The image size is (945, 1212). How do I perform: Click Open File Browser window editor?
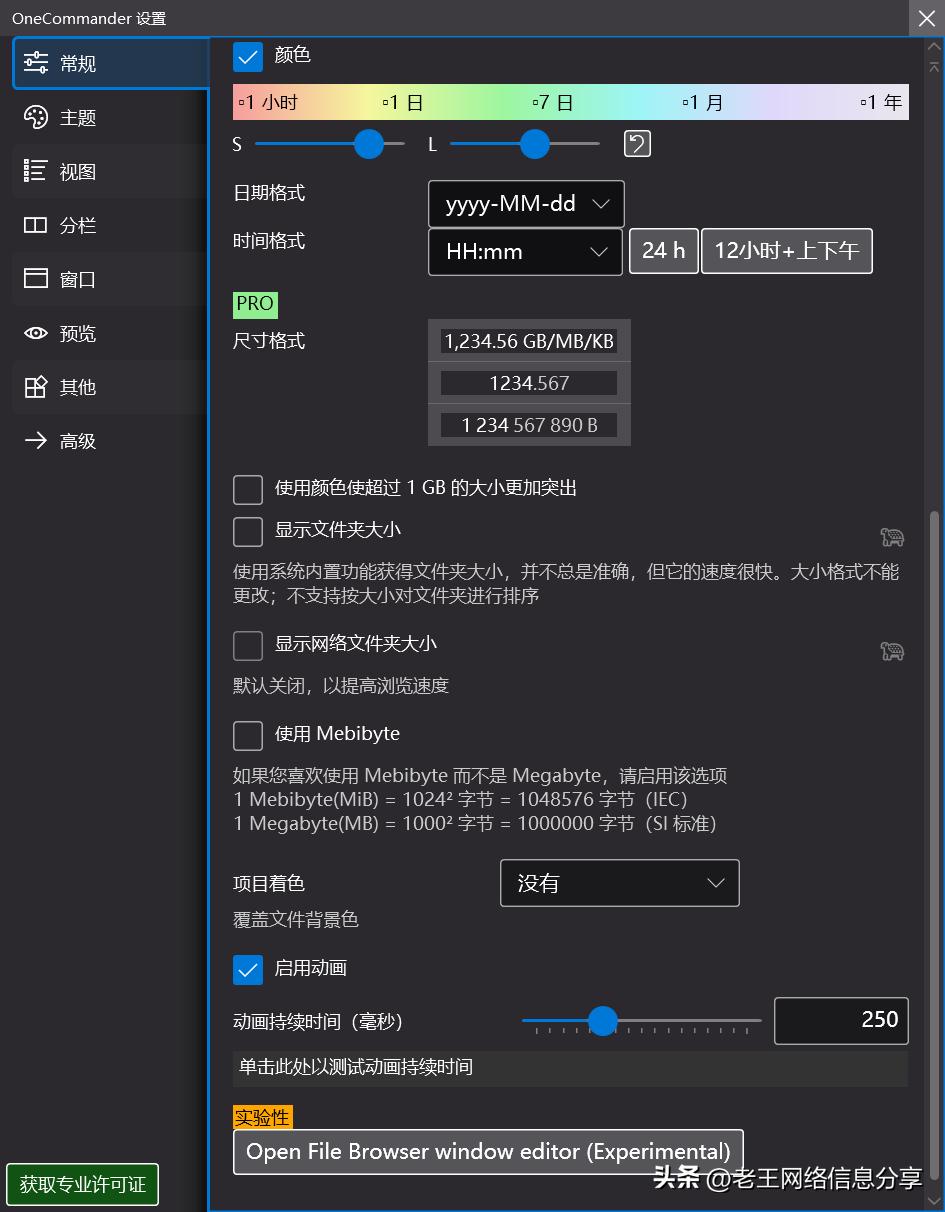click(488, 1151)
